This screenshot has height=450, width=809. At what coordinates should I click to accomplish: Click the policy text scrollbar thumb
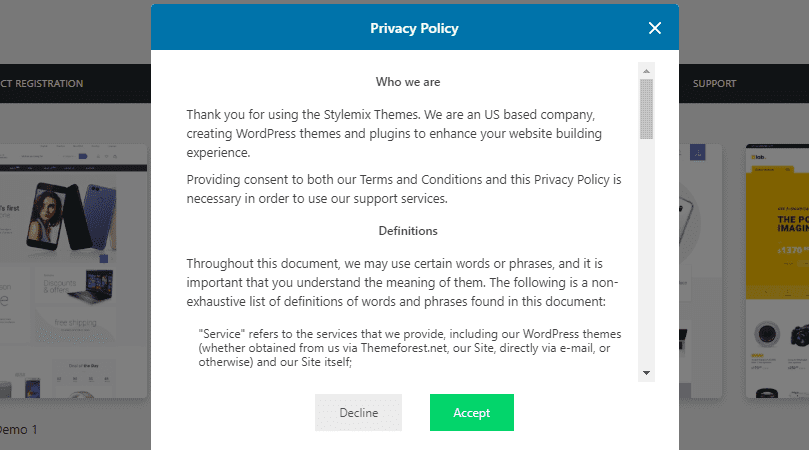pos(647,108)
